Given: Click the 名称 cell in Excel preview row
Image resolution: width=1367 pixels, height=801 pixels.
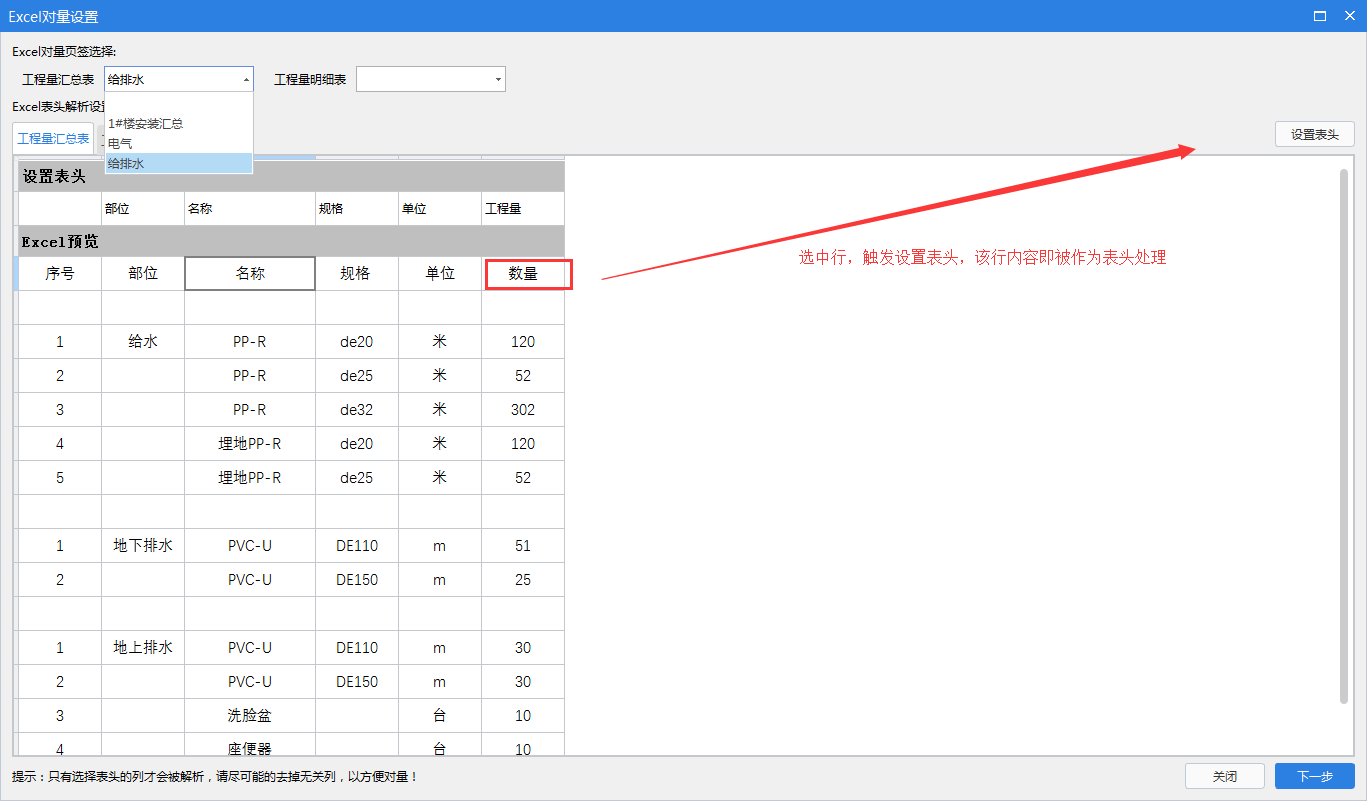Looking at the screenshot, I should pos(250,274).
